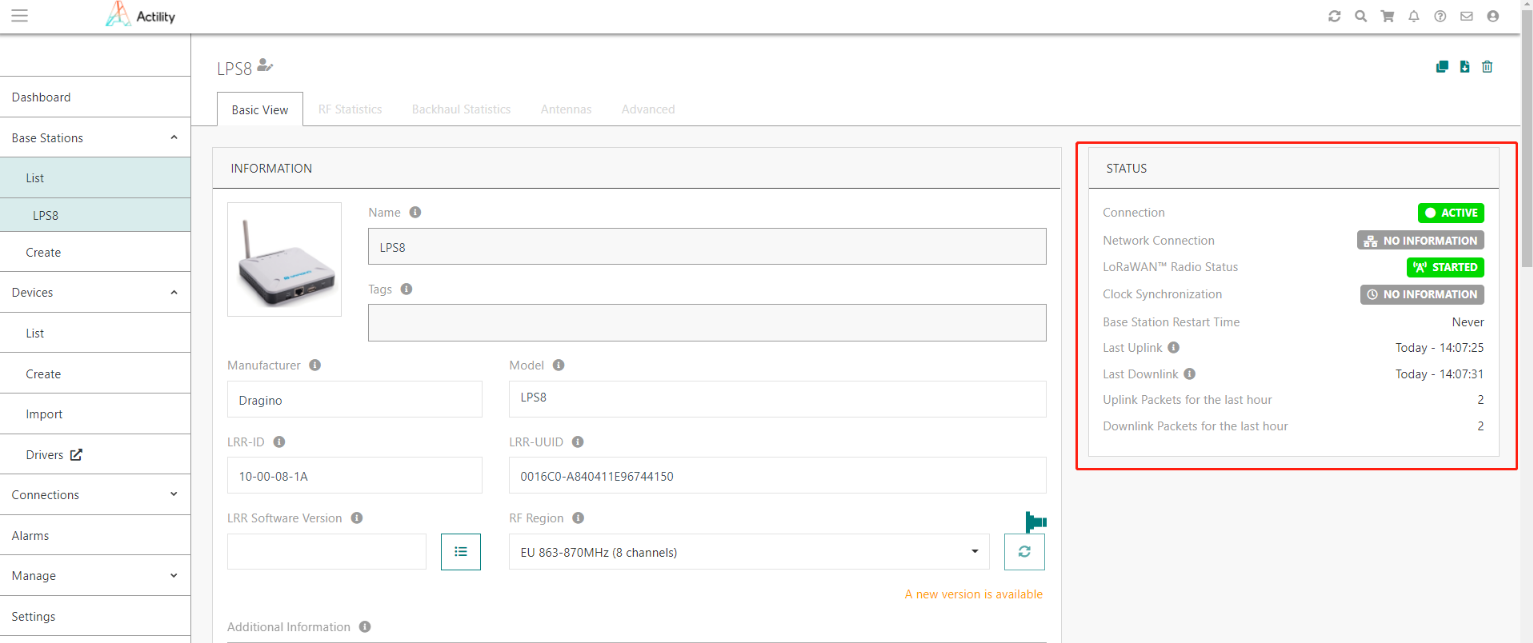1533x643 pixels.
Task: Open the RF Region dropdown
Action: pos(749,552)
